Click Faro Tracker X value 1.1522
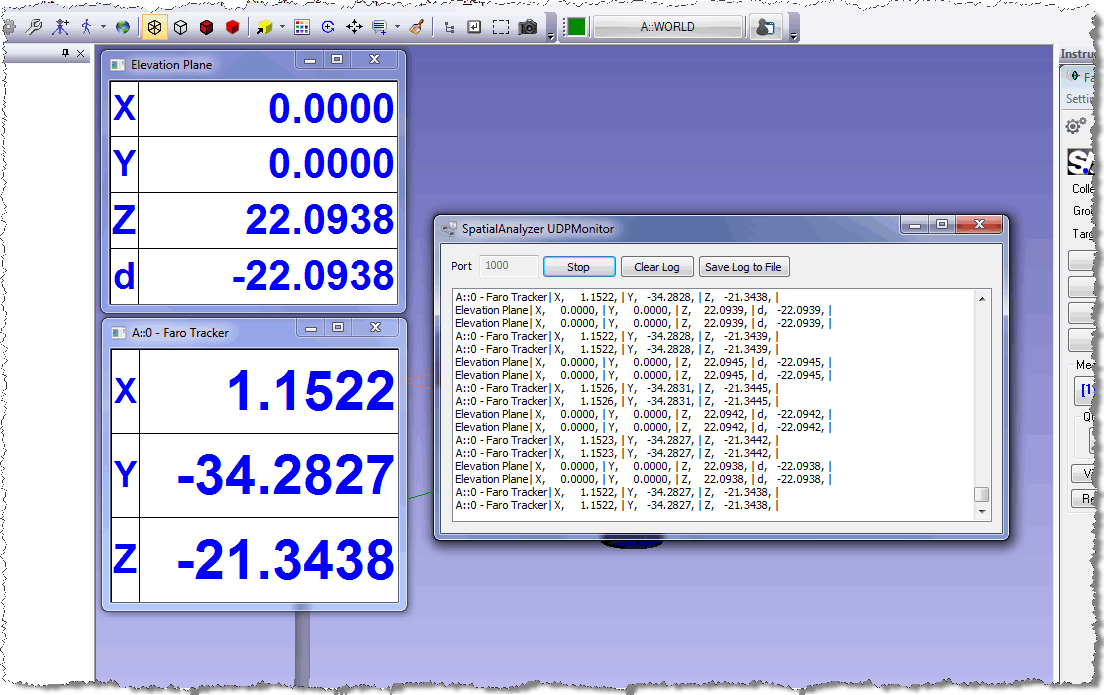This screenshot has height=695, width=1104. (x=310, y=391)
